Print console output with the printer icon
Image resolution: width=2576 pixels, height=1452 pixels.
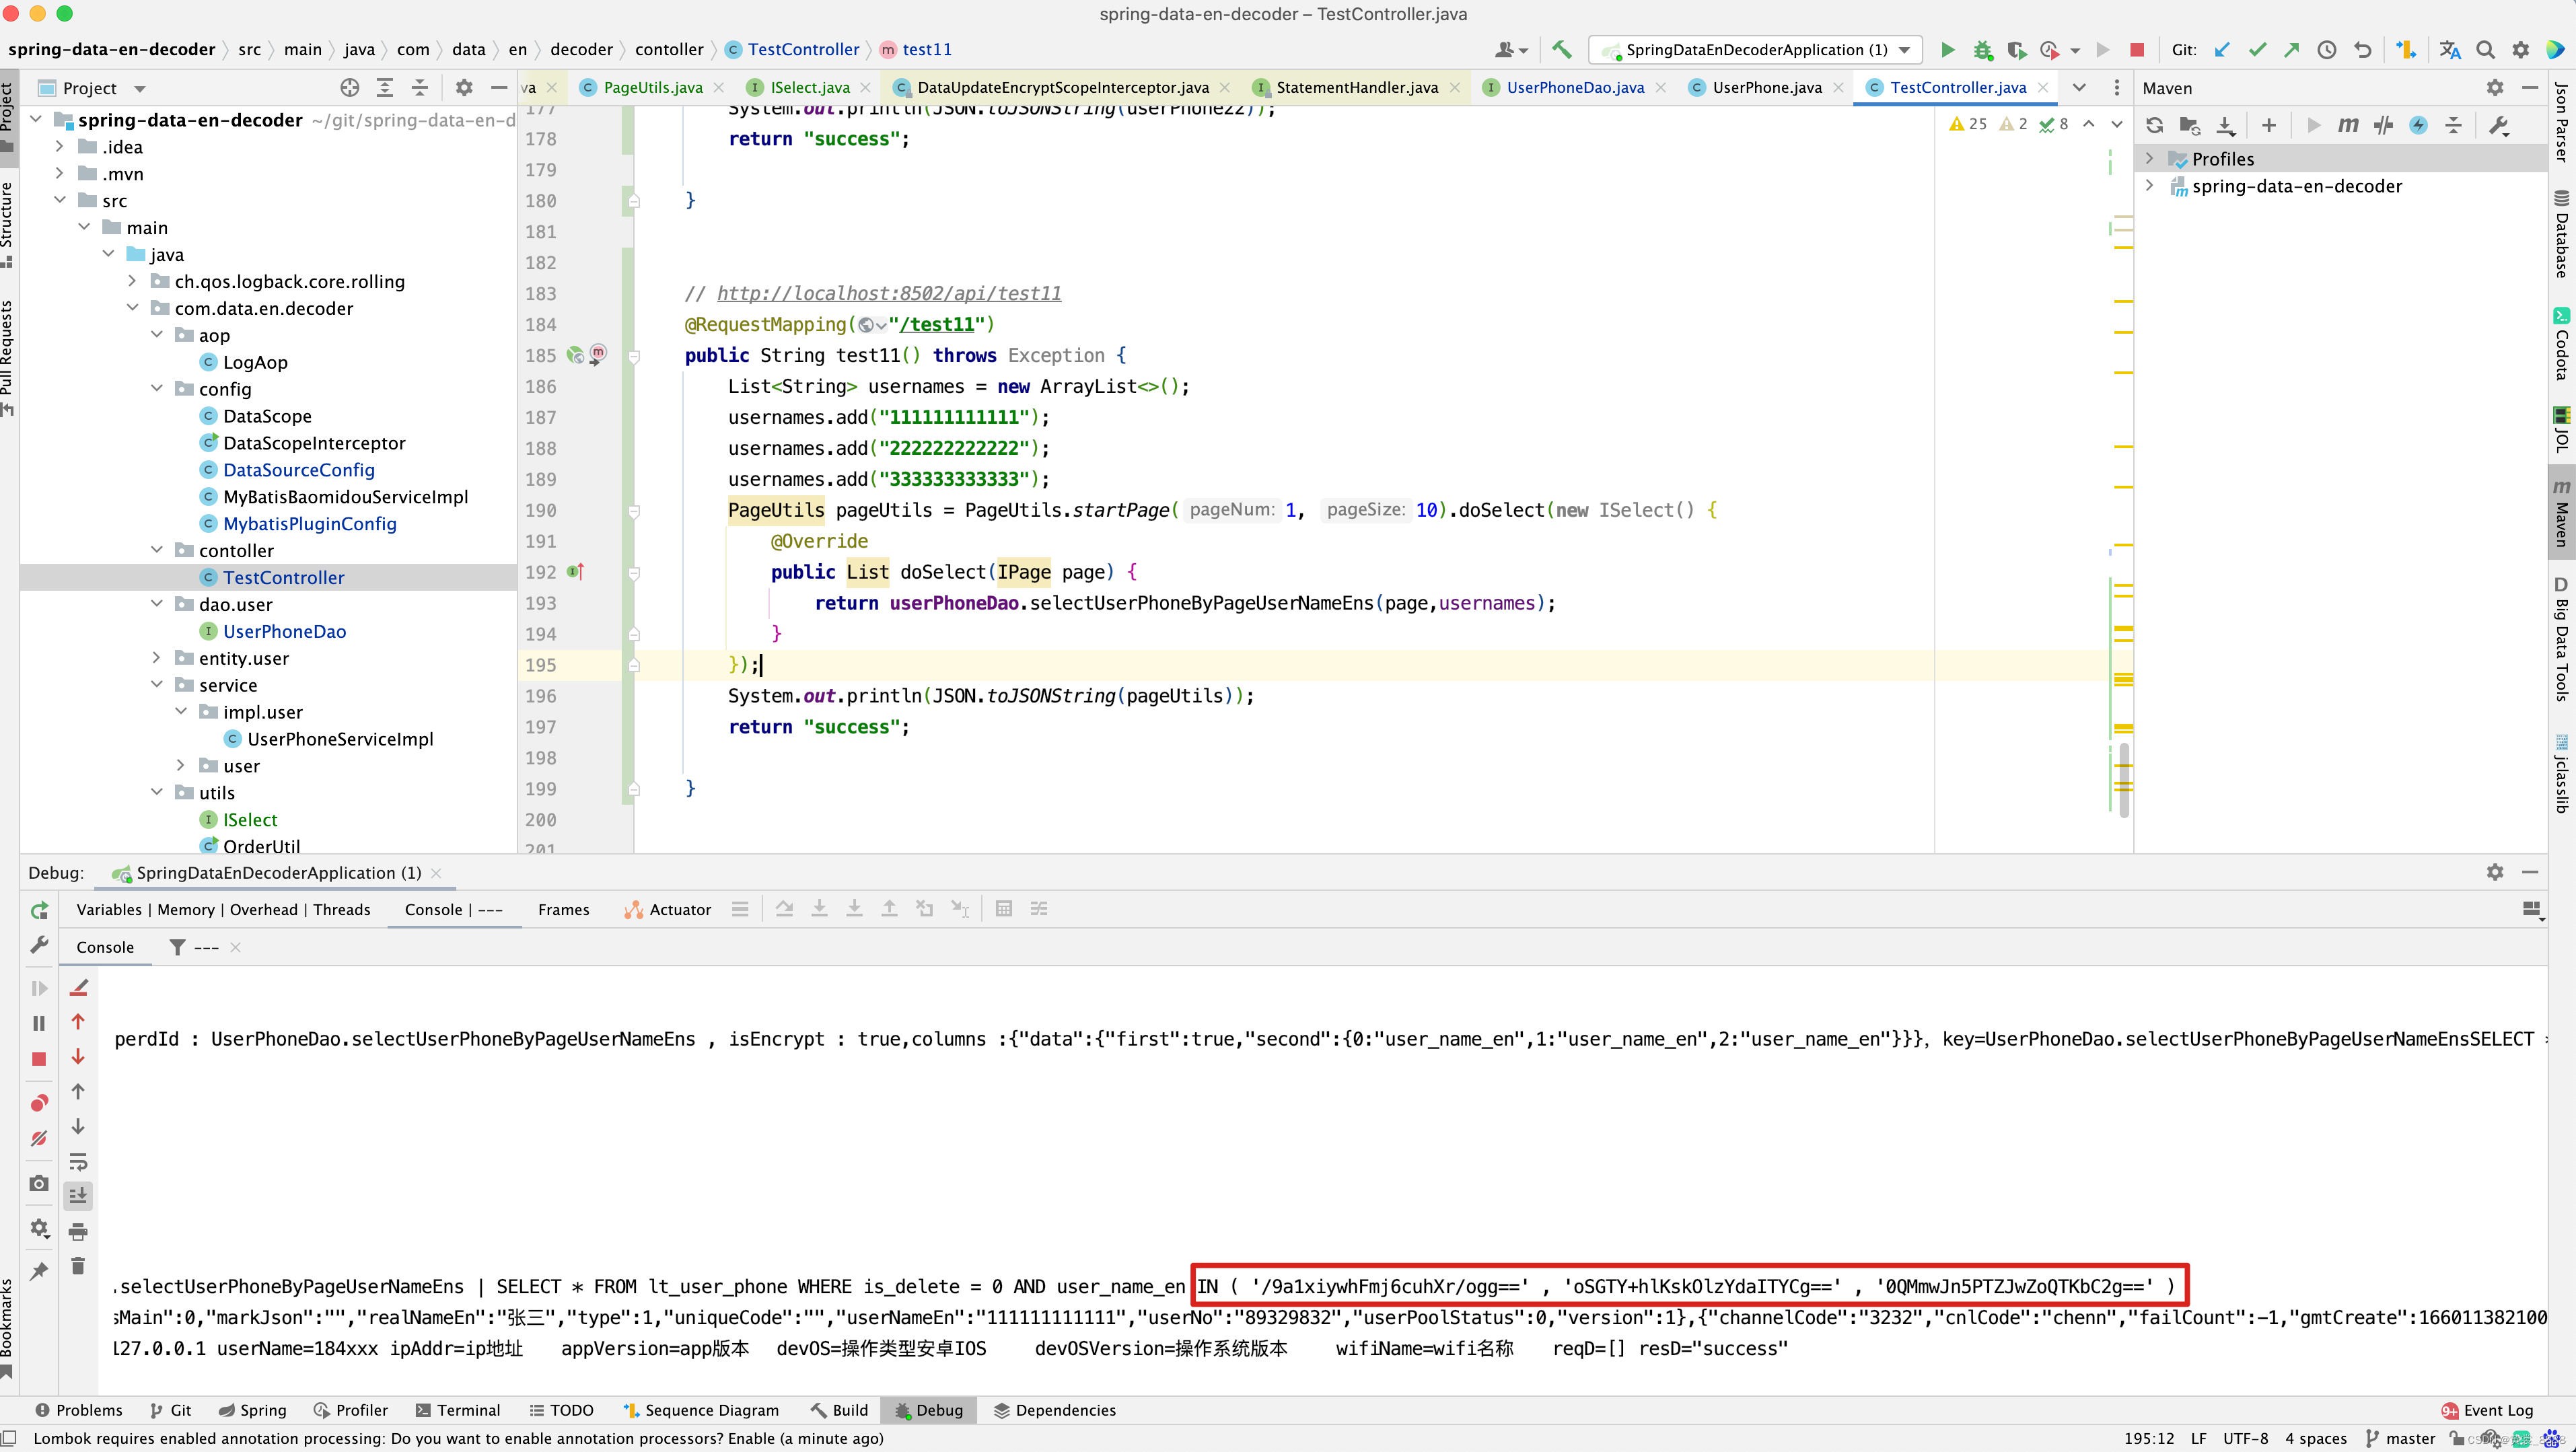click(x=78, y=1231)
